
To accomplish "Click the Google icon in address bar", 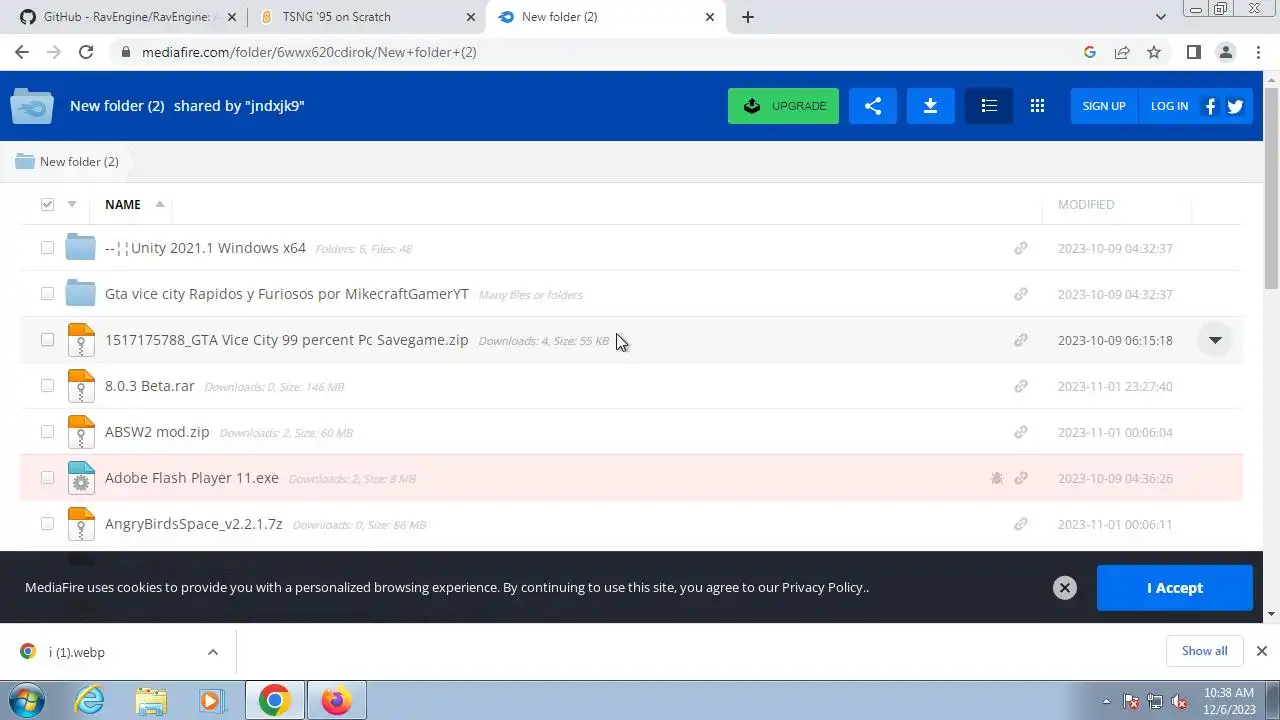I will pyautogui.click(x=1090, y=52).
